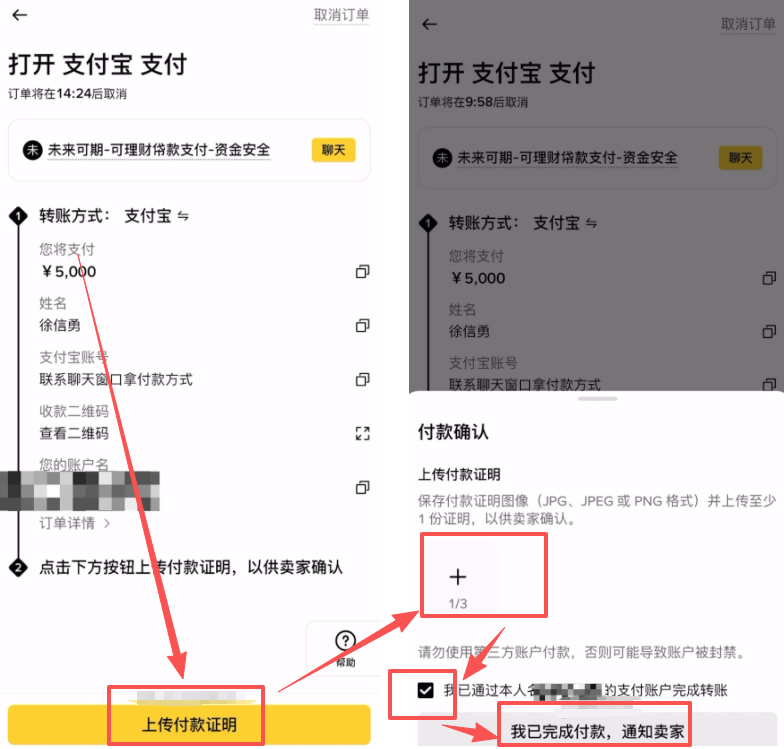Screen dimensions: 784x749
Task: Click 取消订单 in the left screen
Action: (341, 15)
